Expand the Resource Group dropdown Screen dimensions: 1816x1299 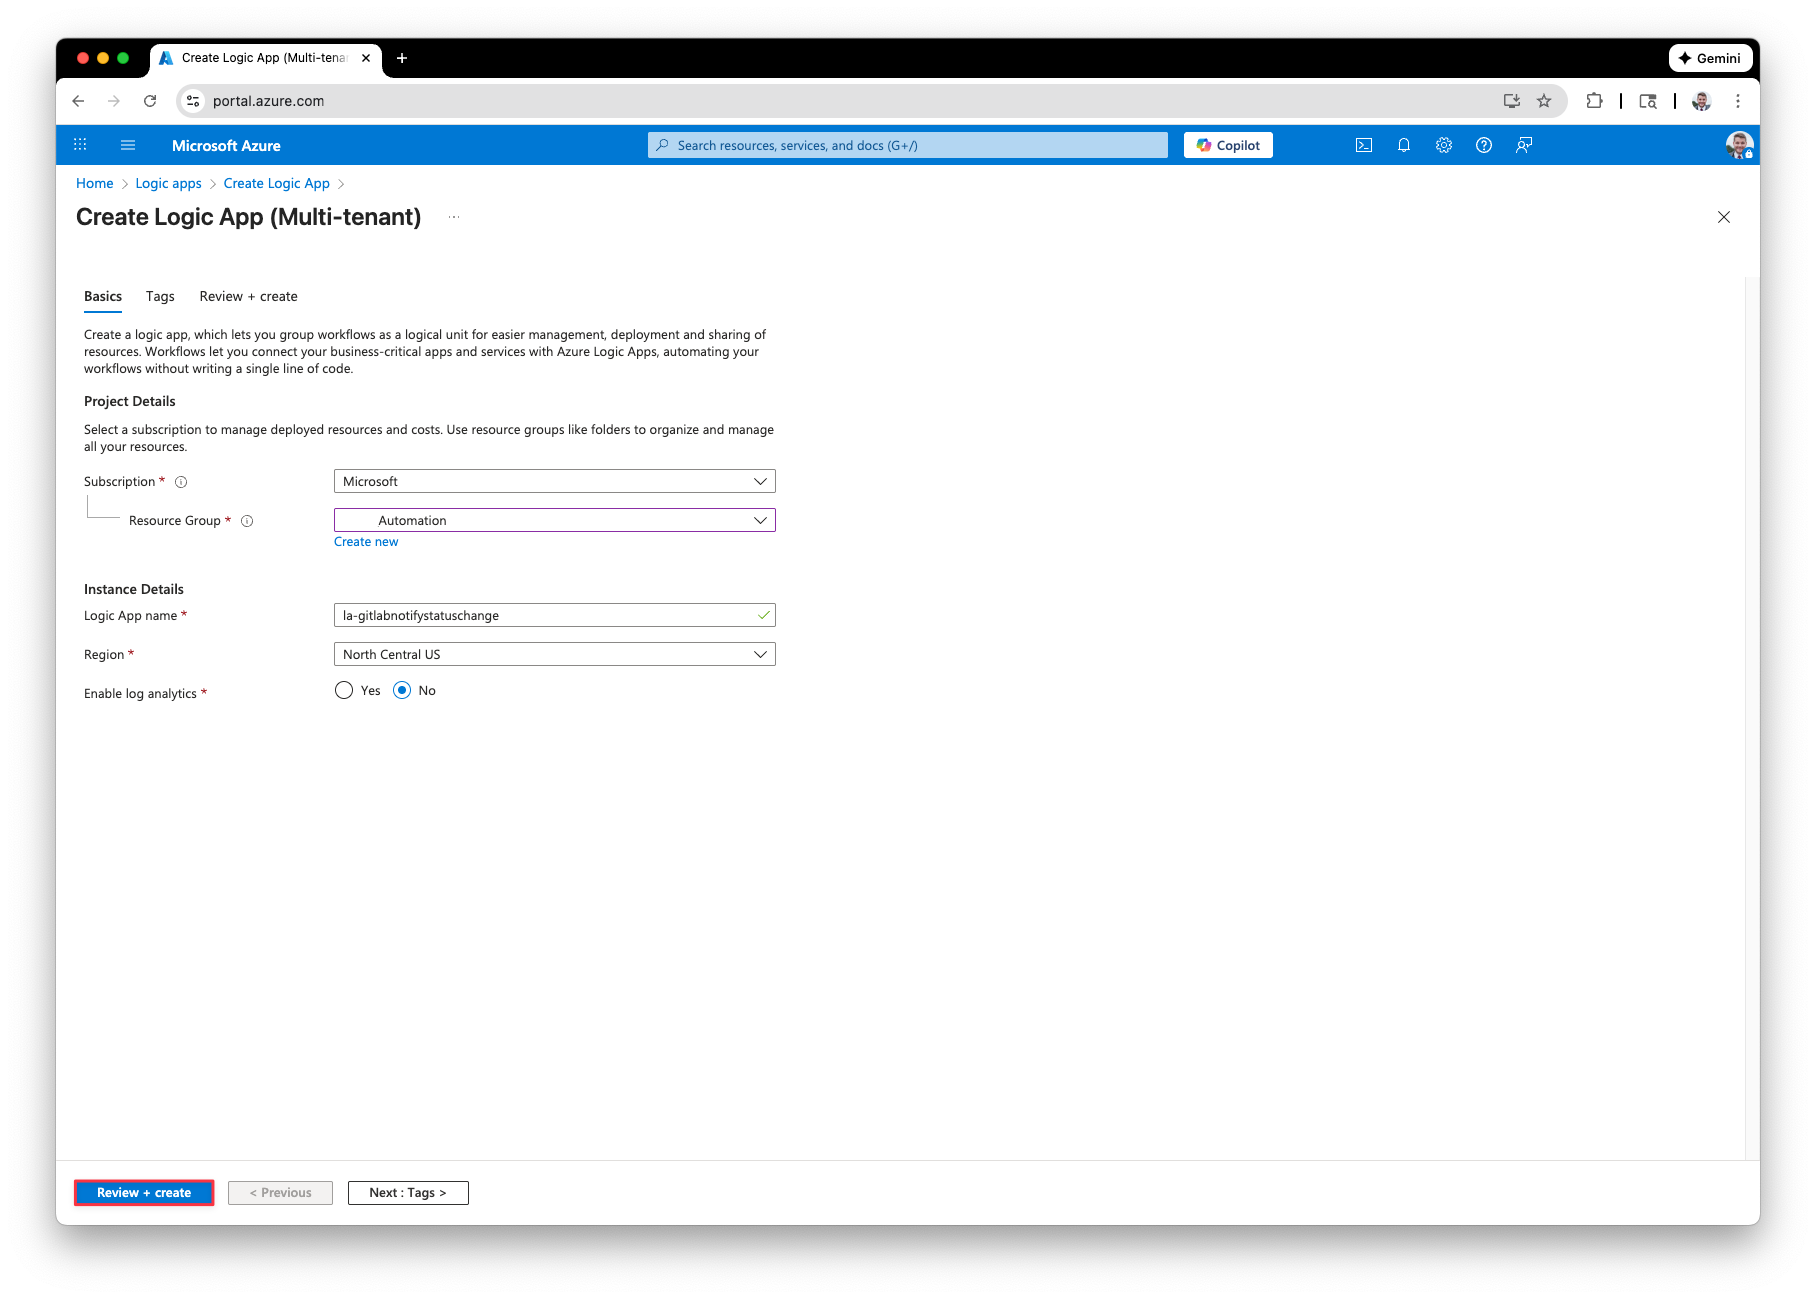click(554, 520)
